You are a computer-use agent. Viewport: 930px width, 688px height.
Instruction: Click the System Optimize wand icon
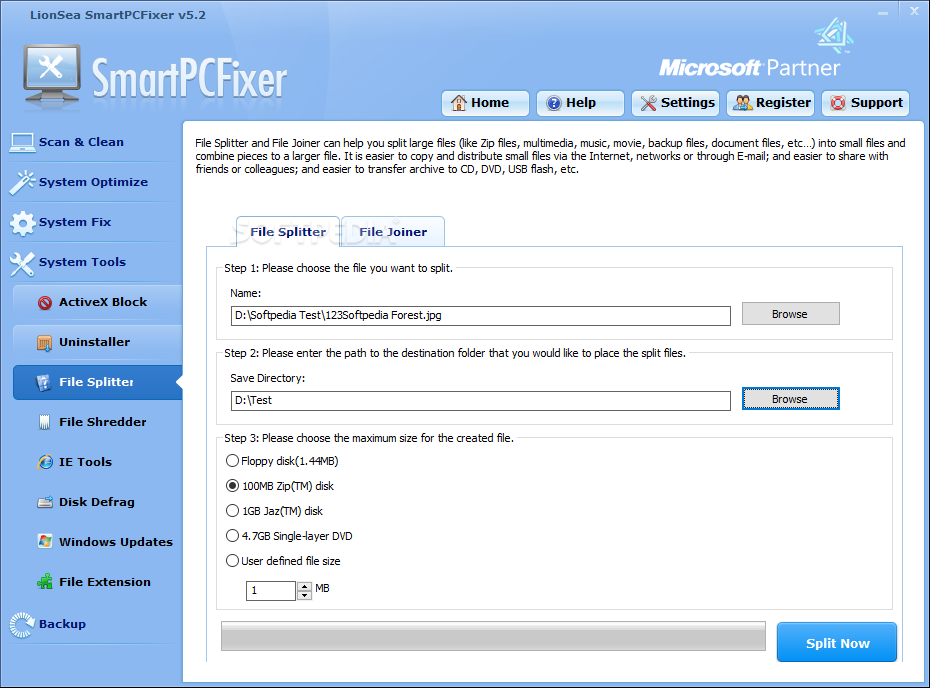click(x=22, y=183)
